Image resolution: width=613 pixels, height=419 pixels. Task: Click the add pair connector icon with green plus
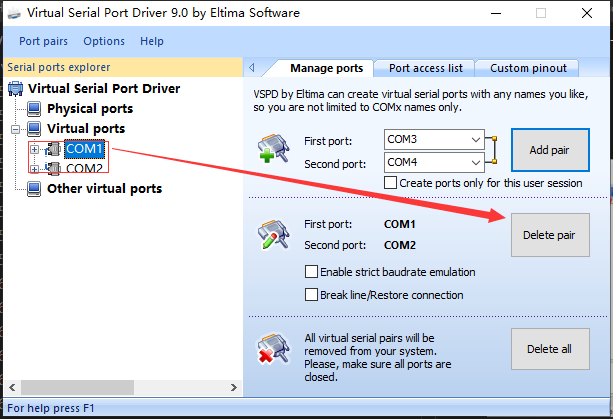point(273,149)
